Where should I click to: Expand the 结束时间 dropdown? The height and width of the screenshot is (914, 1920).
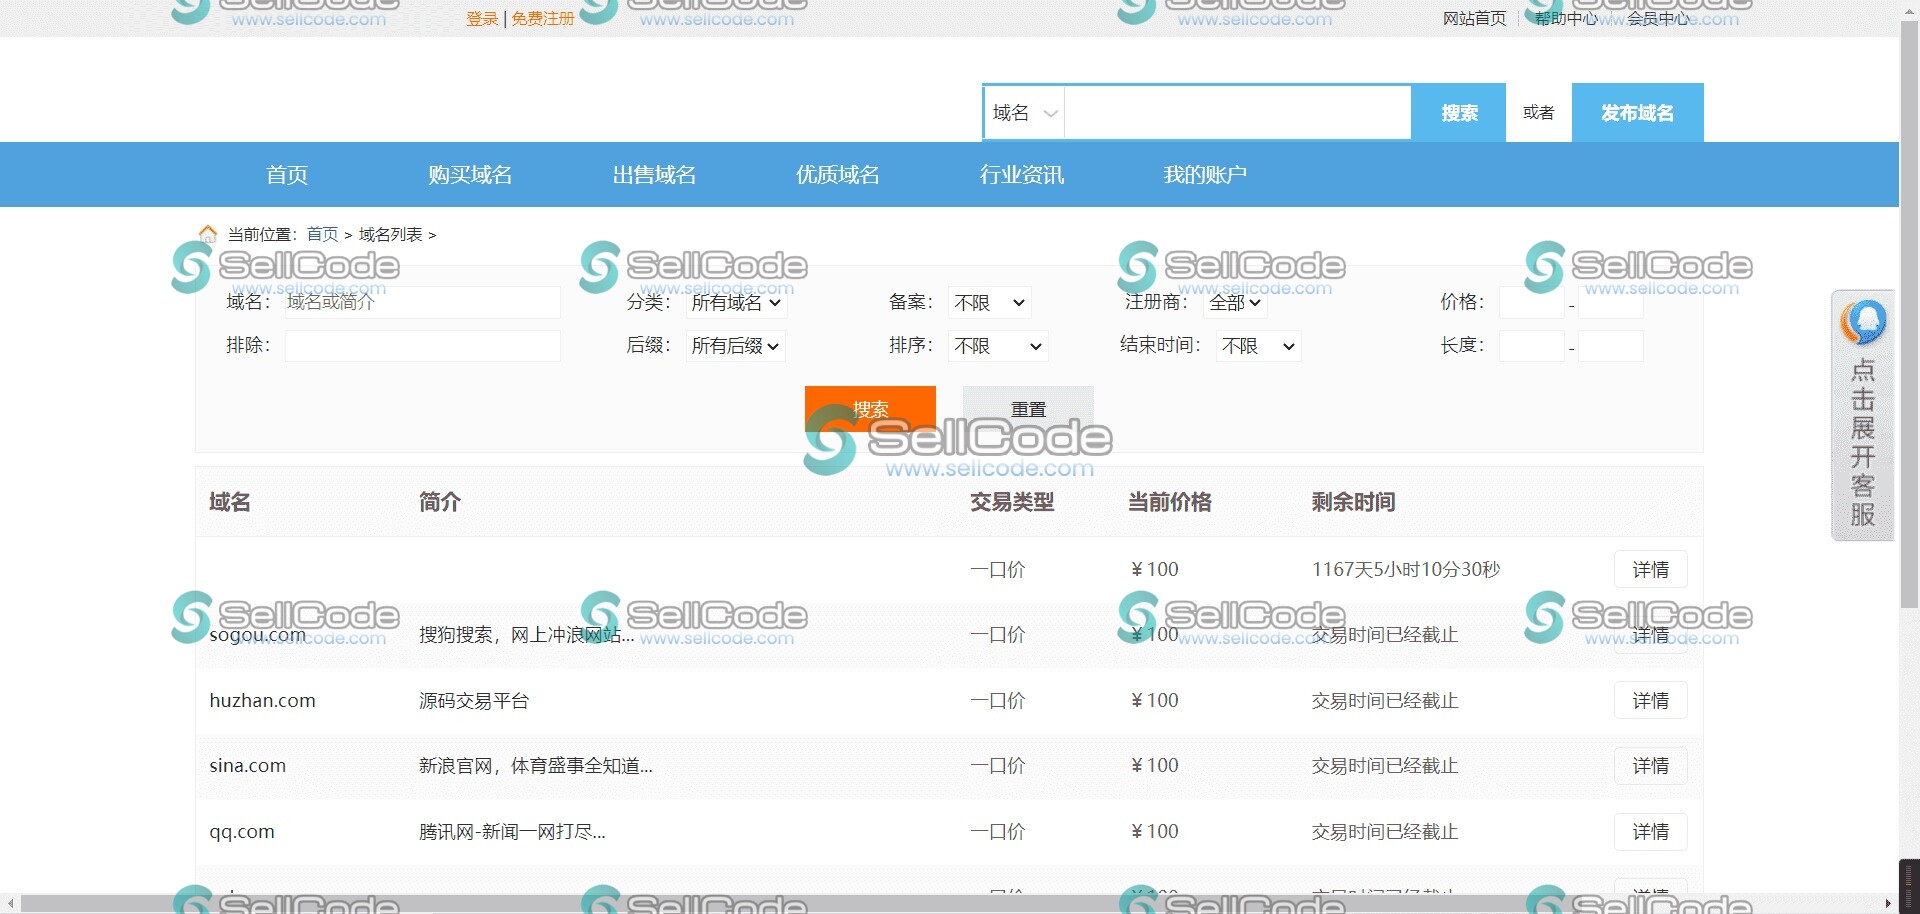pos(1258,346)
